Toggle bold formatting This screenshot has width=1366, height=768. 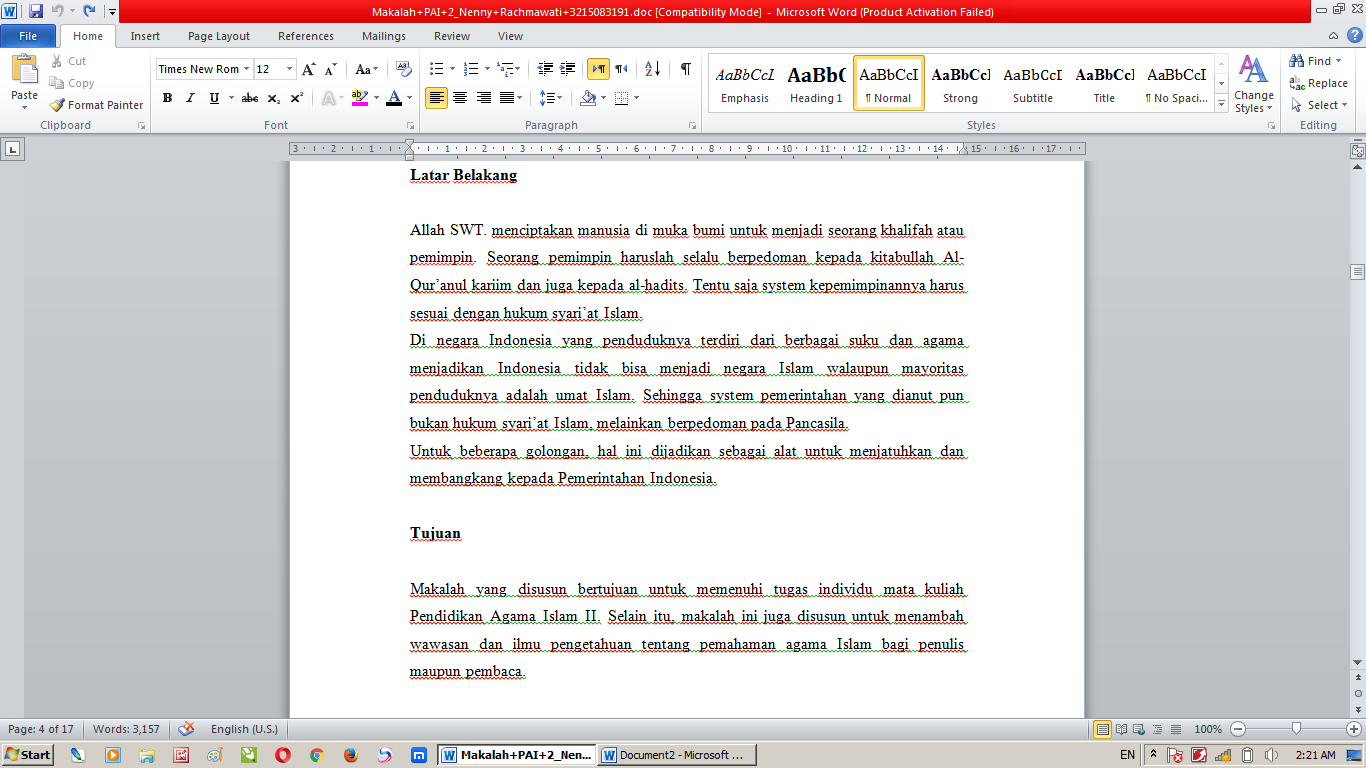[167, 98]
